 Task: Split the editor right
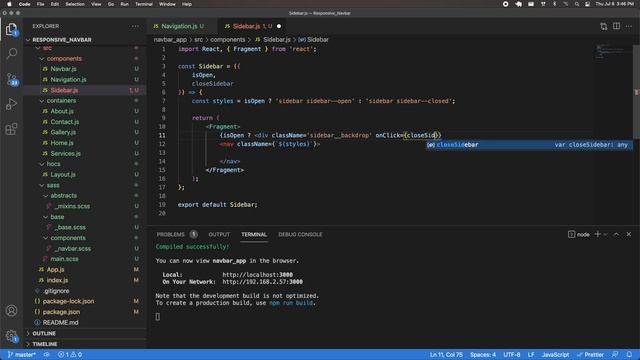pyautogui.click(x=616, y=26)
